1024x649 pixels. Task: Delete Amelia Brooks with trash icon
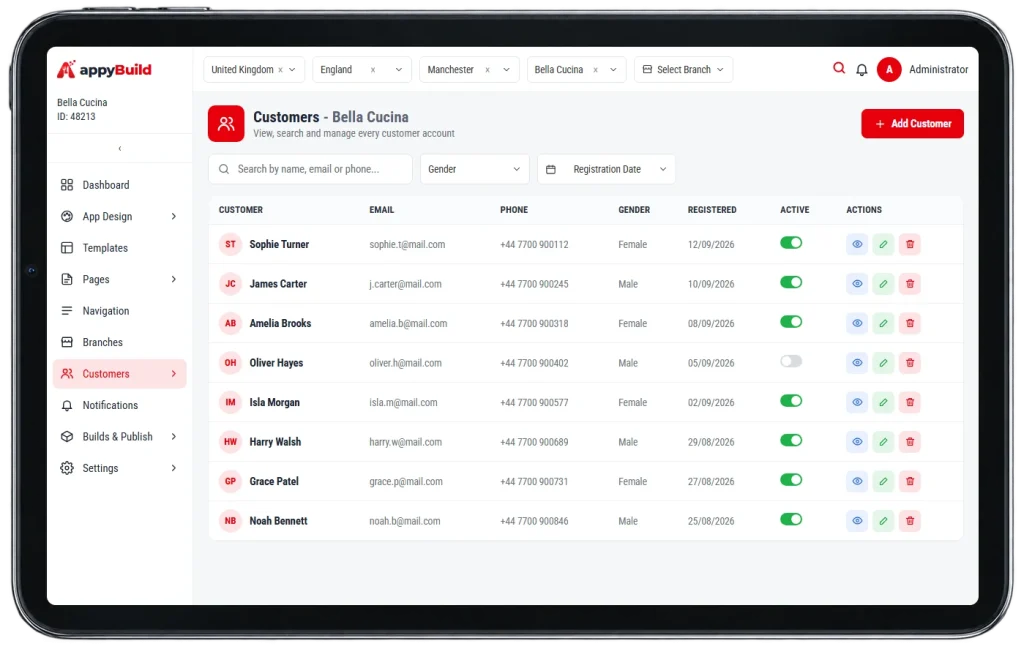click(910, 323)
